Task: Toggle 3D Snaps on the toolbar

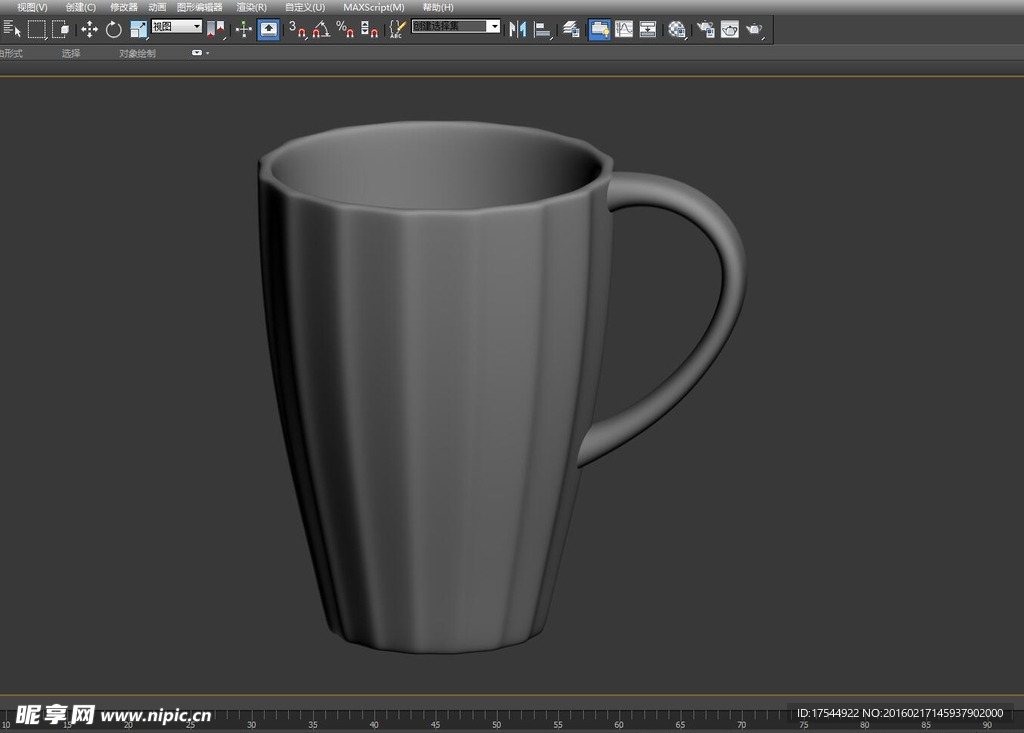Action: pyautogui.click(x=297, y=29)
